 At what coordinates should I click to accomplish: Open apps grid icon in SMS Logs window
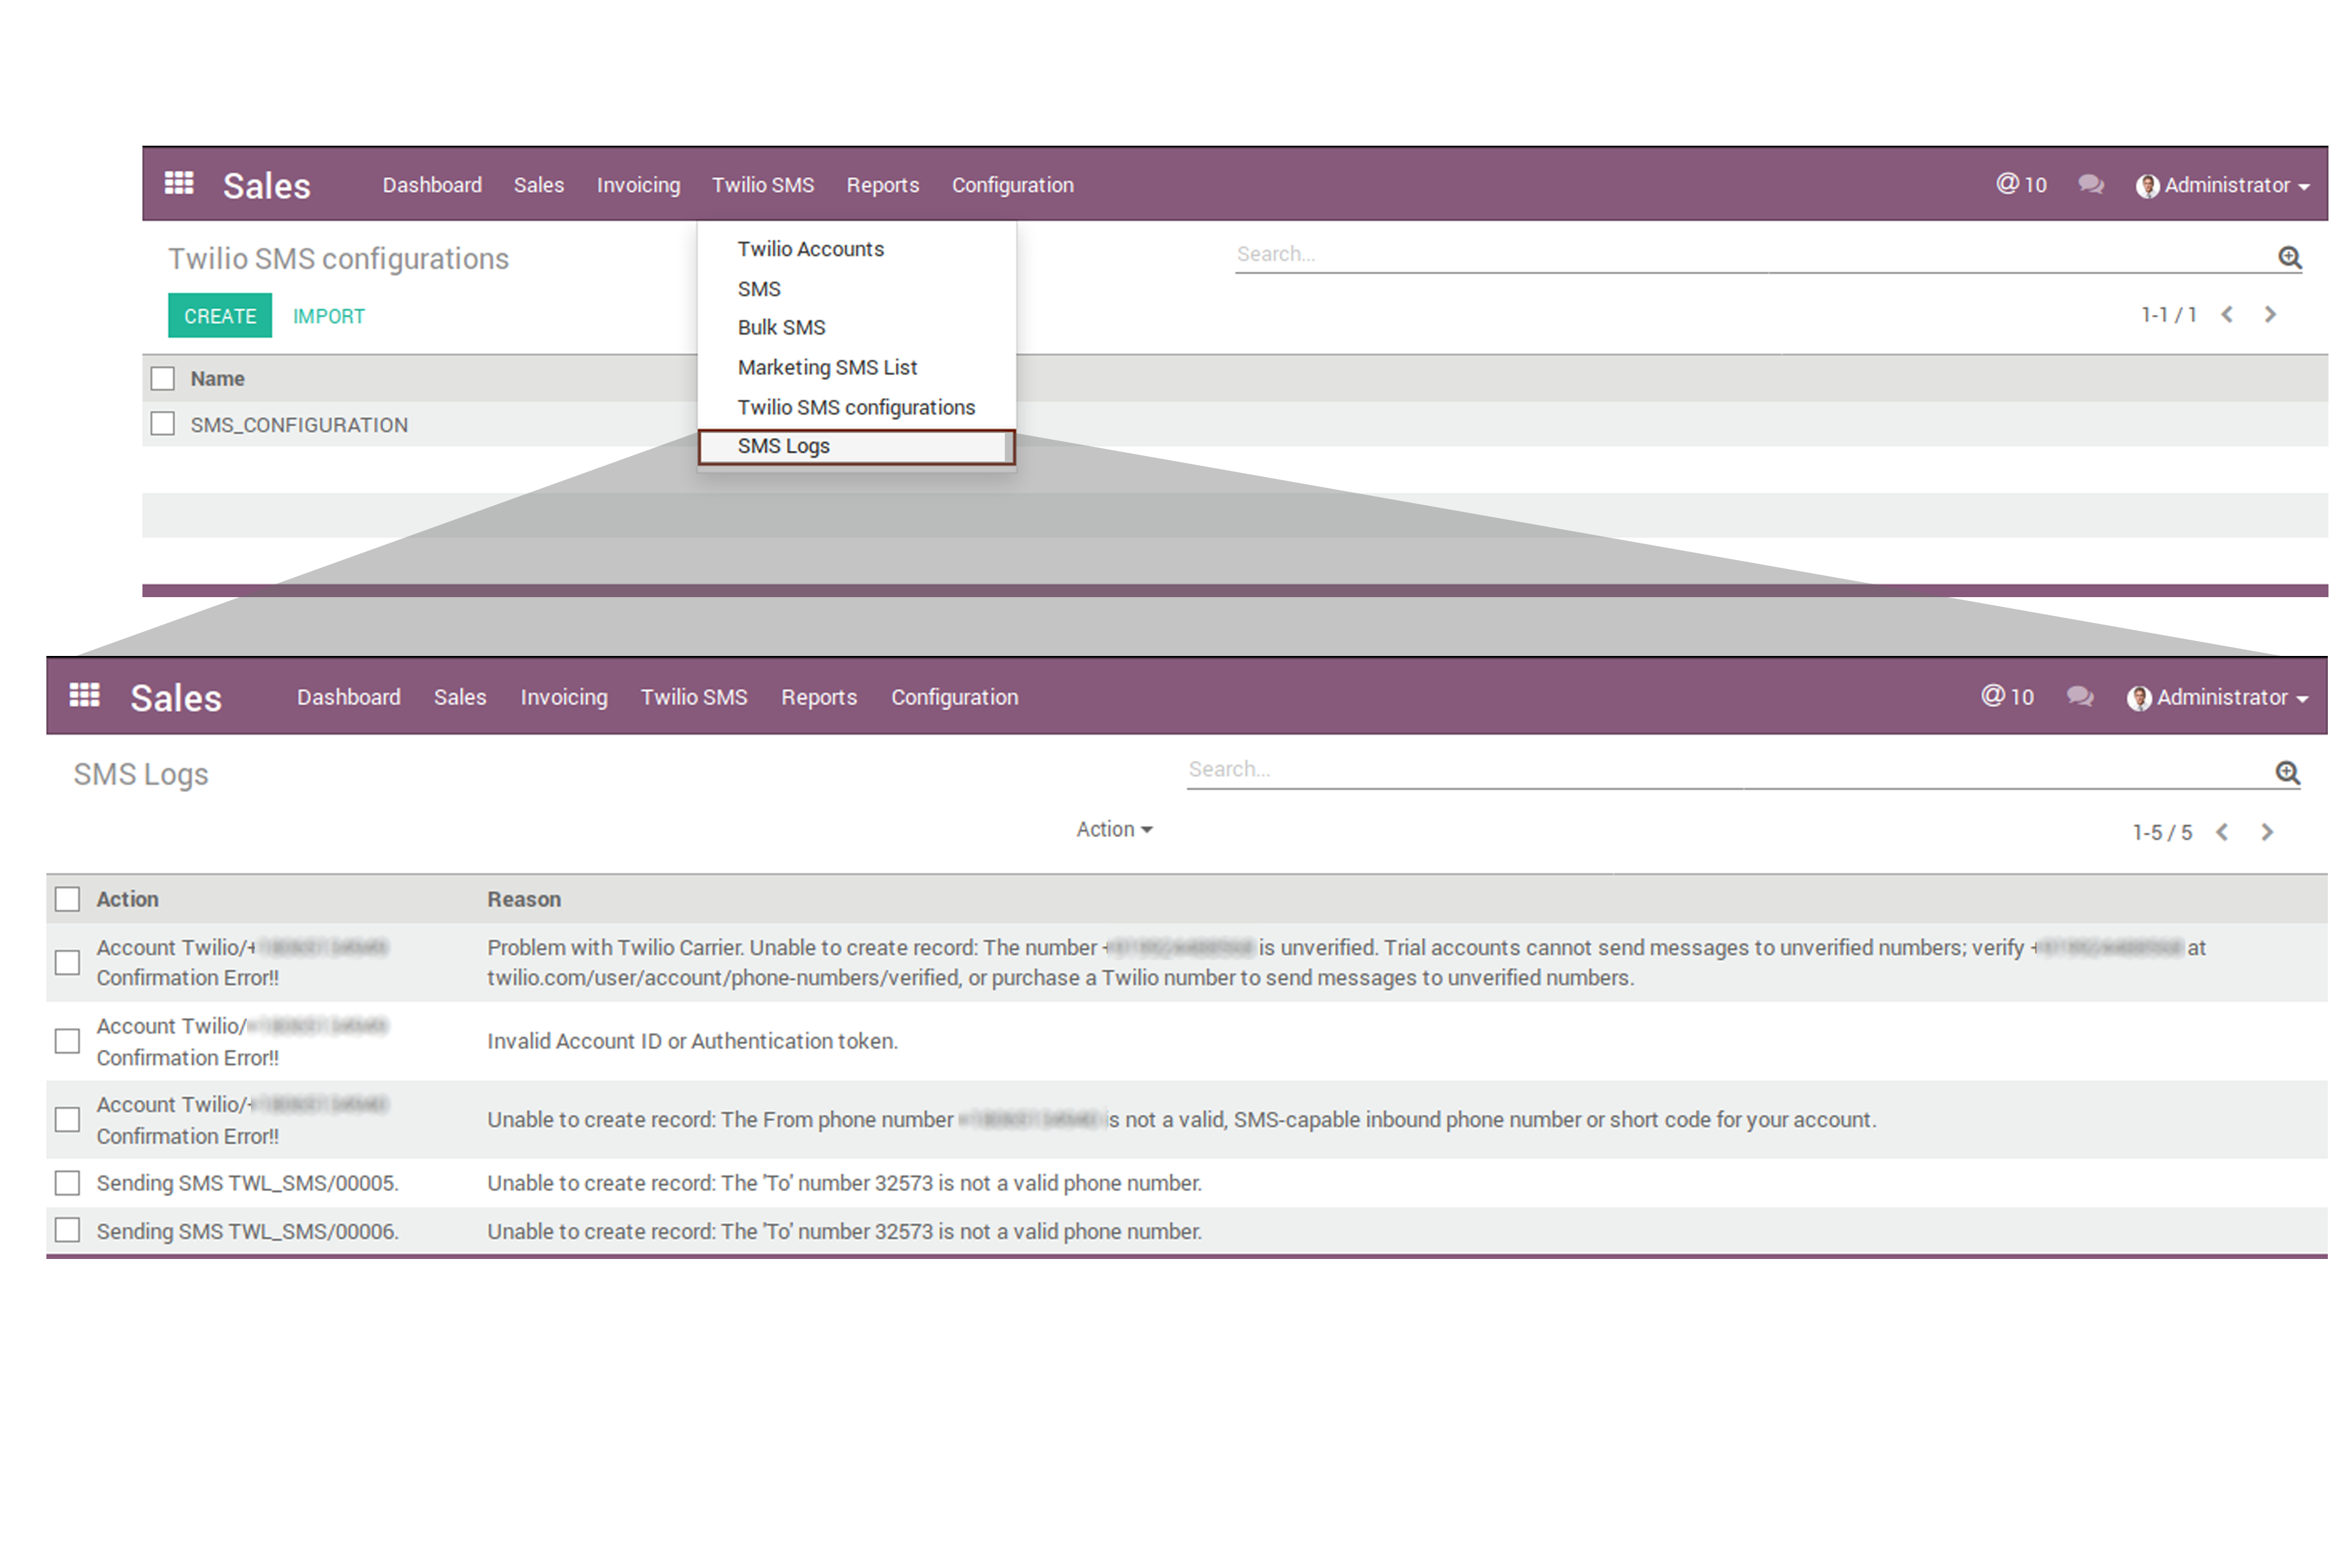click(85, 696)
